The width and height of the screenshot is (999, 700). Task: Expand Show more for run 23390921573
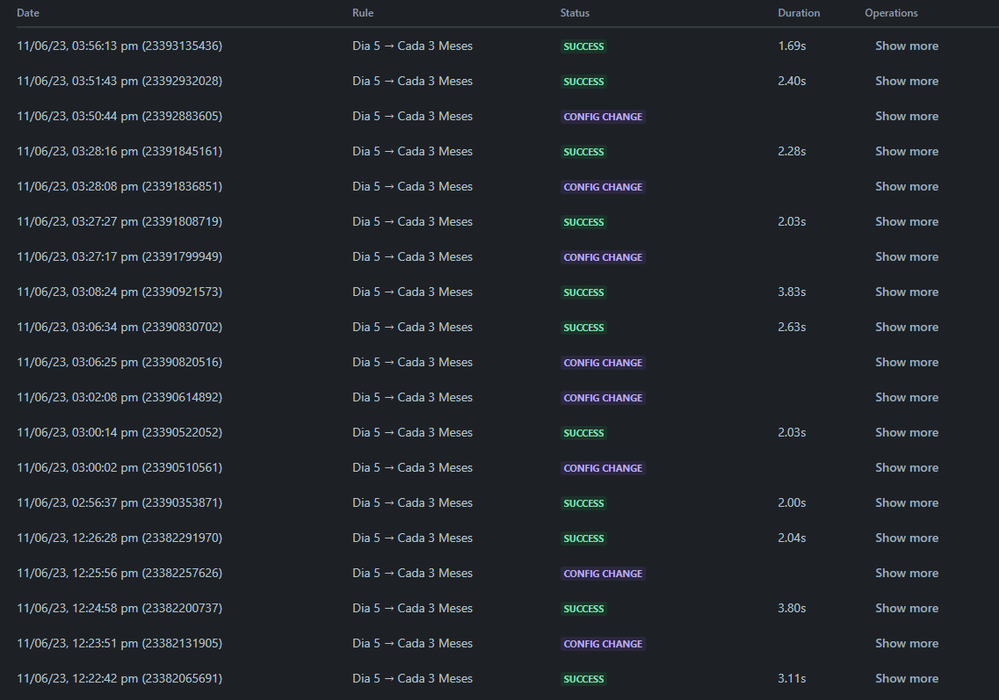tap(906, 292)
